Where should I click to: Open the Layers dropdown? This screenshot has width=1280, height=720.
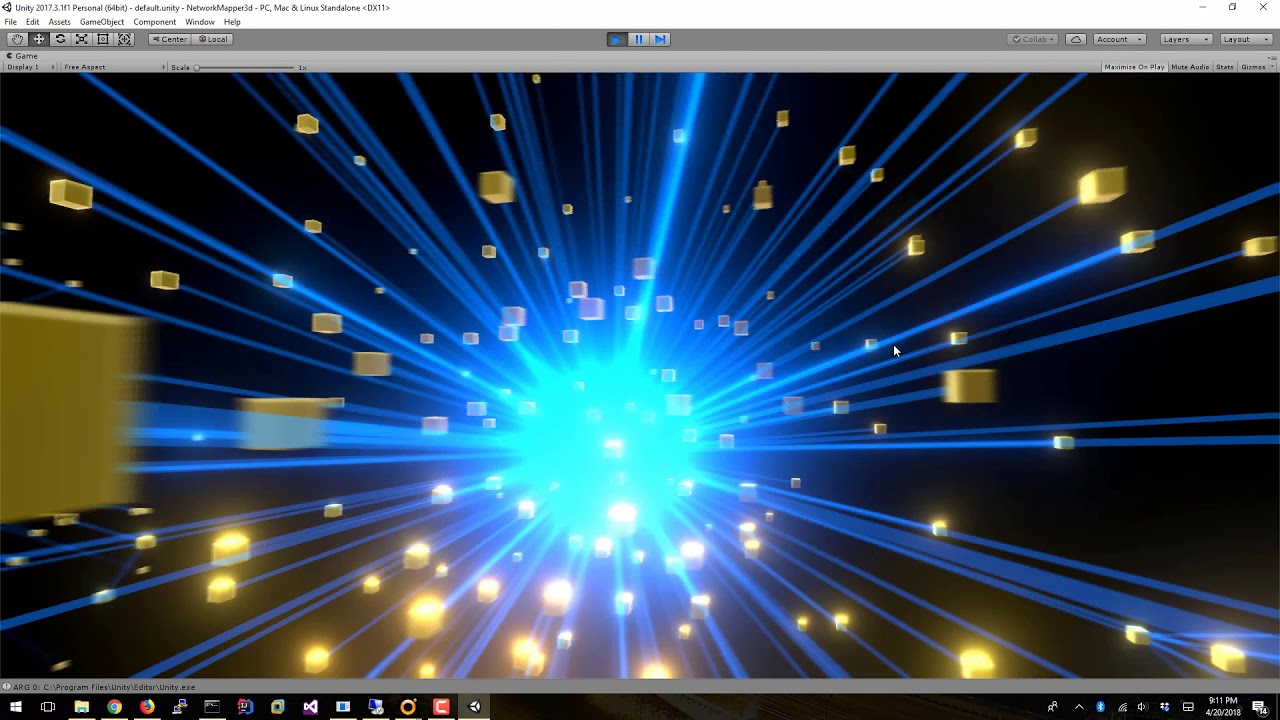[1185, 39]
